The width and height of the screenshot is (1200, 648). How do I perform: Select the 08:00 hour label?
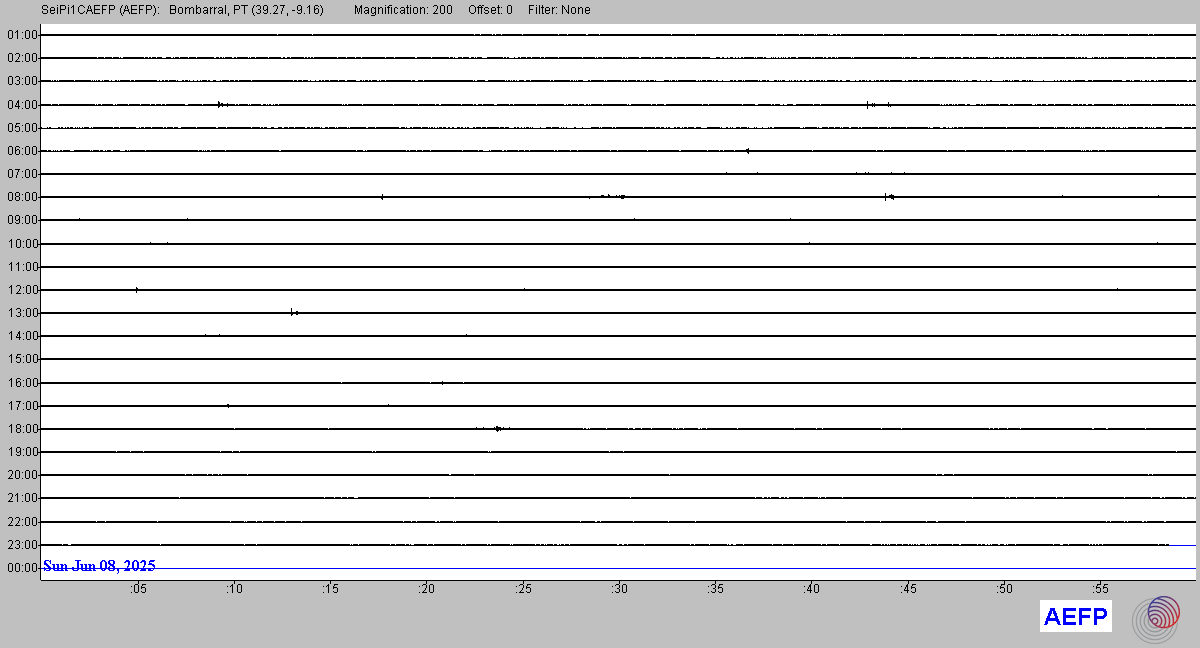tap(22, 197)
